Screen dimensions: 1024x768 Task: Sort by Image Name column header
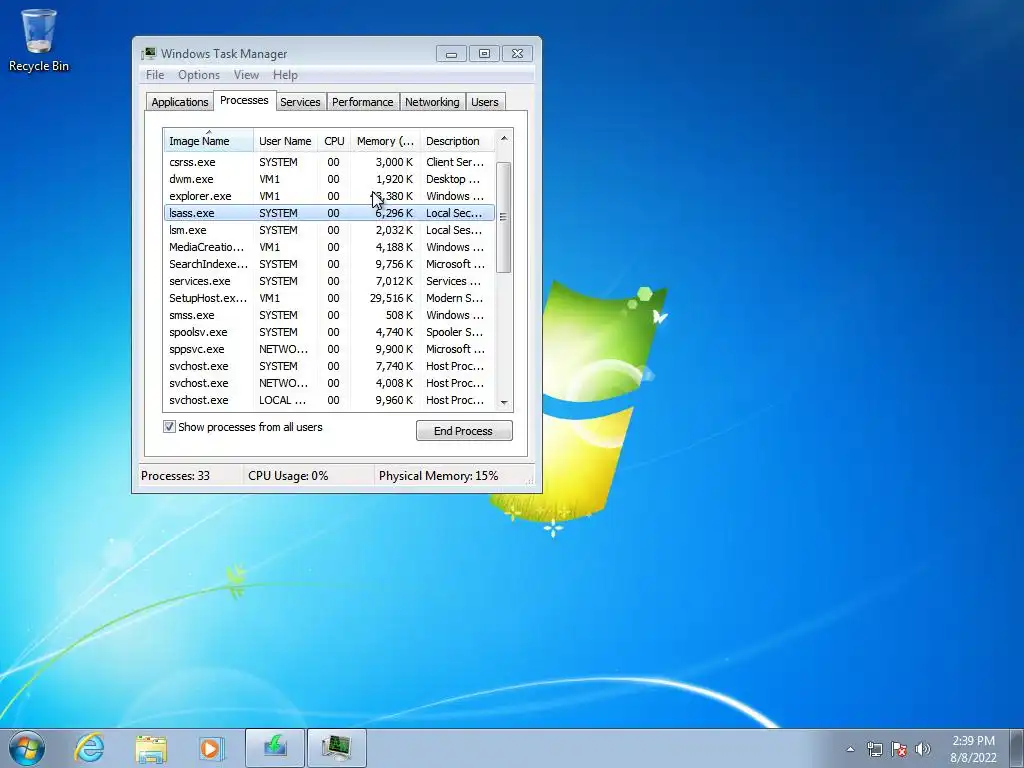[208, 141]
